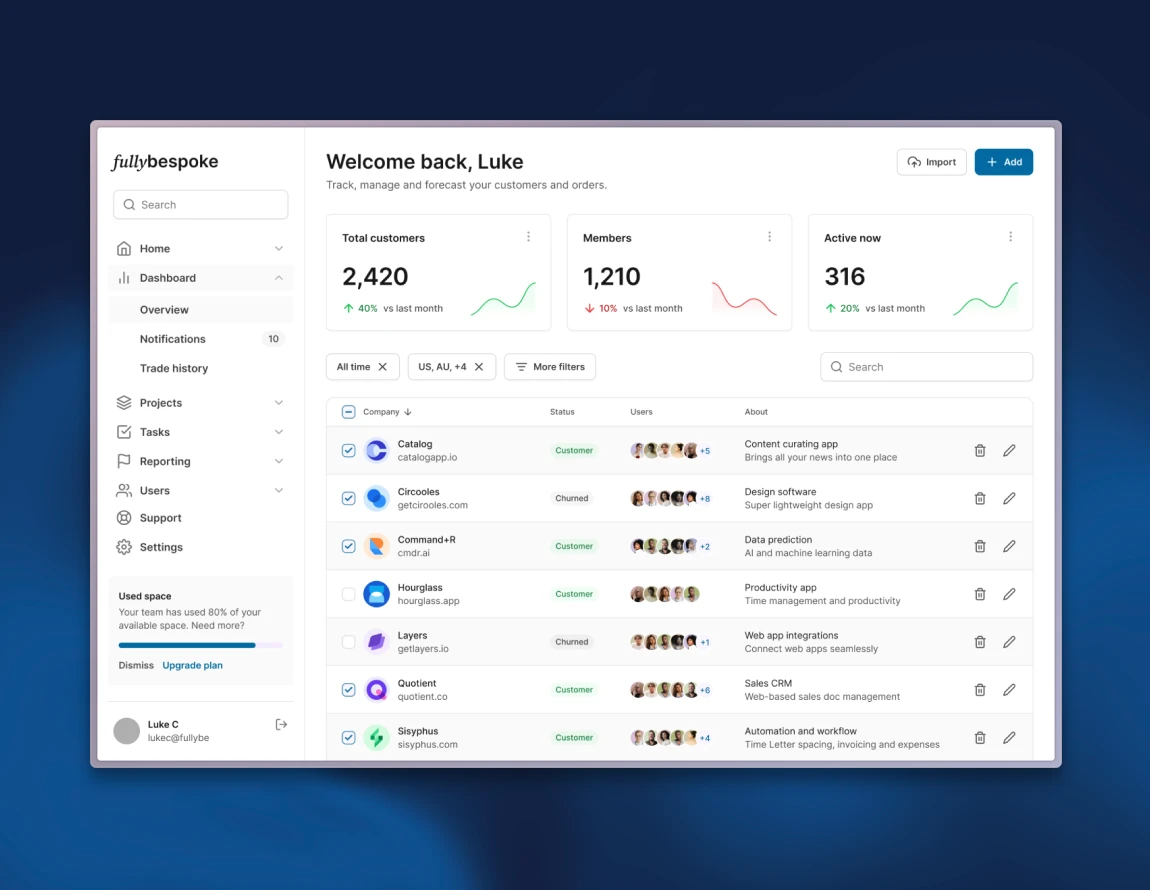Delete the Layers company entry
Viewport: 1150px width, 890px height.
tap(979, 642)
